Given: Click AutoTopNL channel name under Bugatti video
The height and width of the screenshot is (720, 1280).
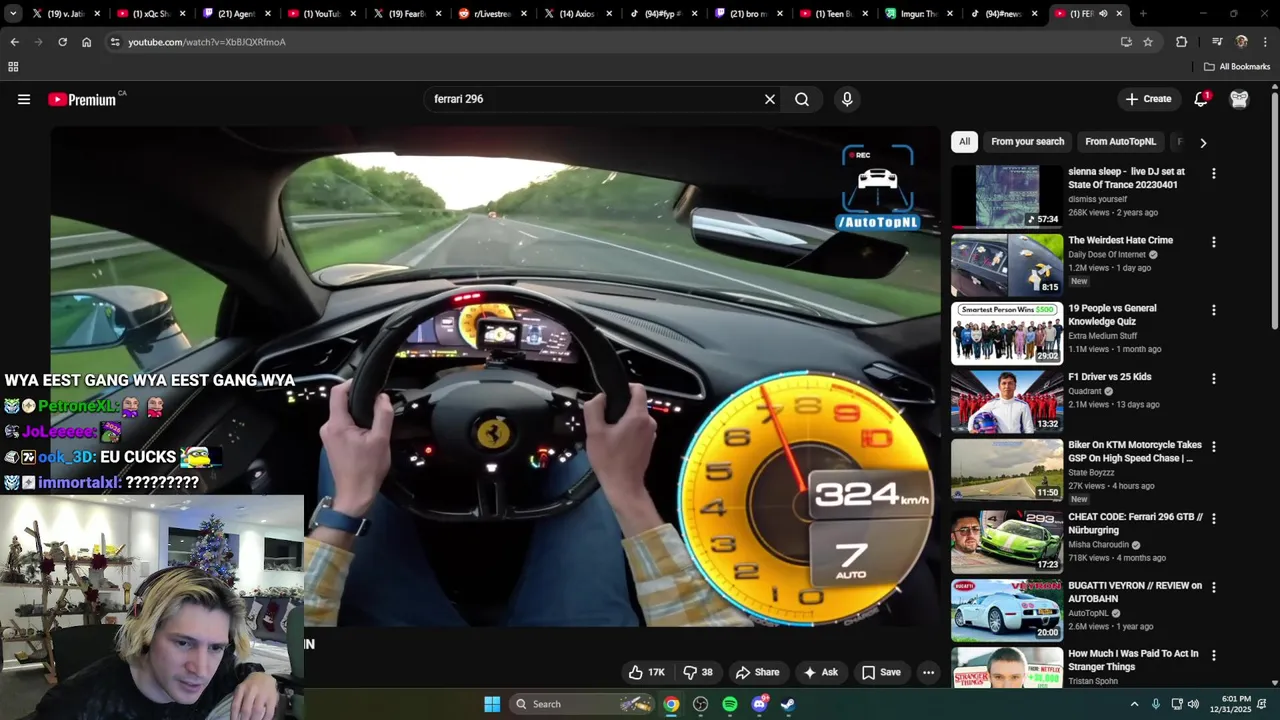Looking at the screenshot, I should coord(1088,613).
